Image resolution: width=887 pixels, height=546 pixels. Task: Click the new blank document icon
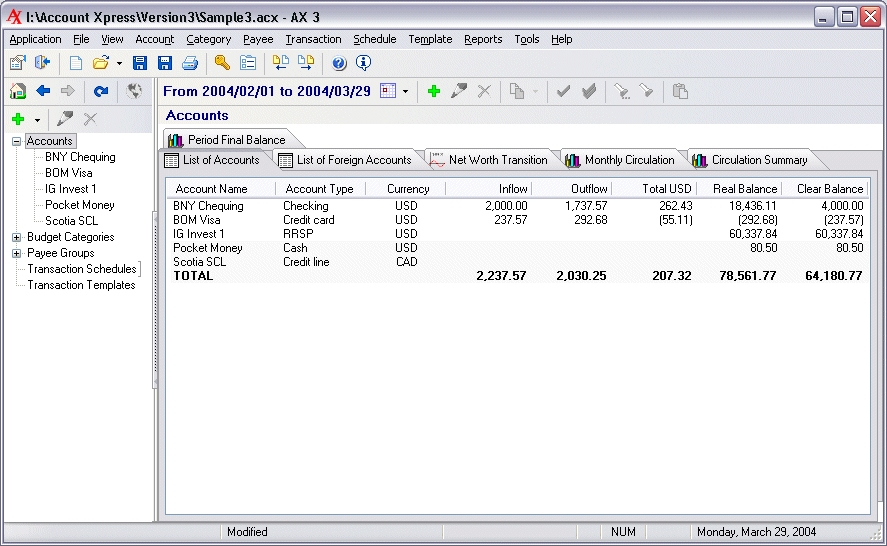76,63
